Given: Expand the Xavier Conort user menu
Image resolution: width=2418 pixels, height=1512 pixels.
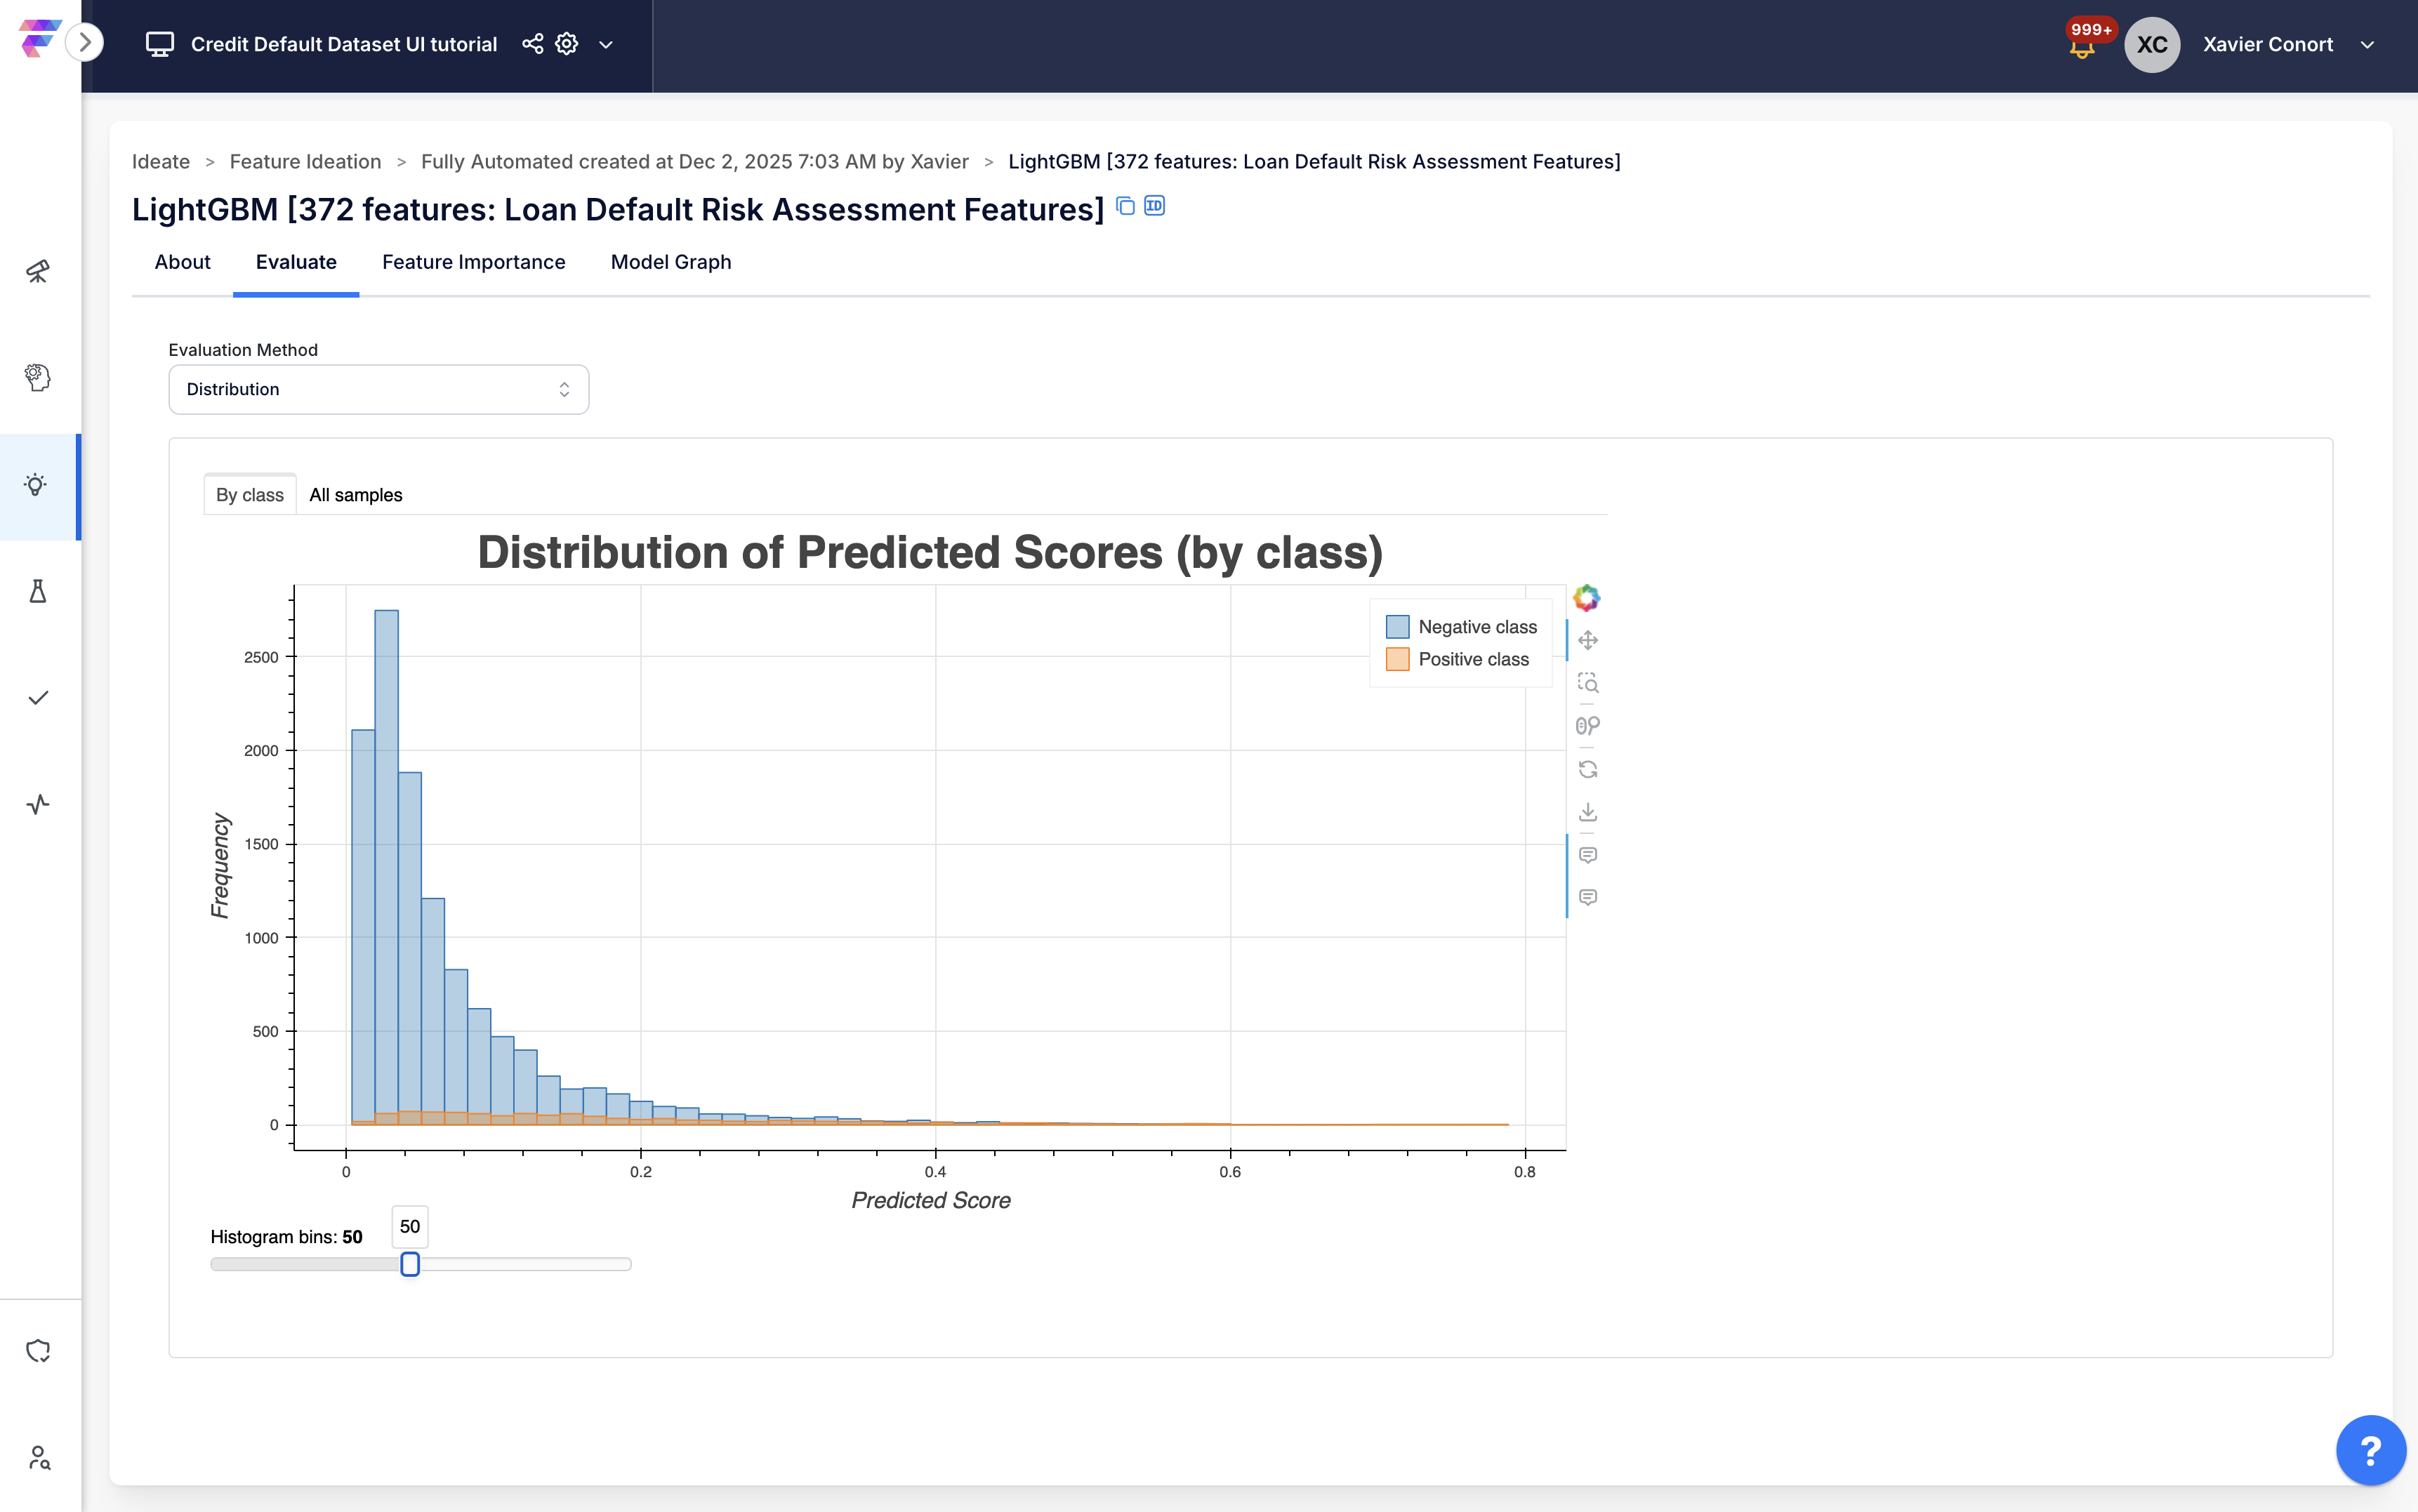Looking at the screenshot, I should [x=2367, y=45].
